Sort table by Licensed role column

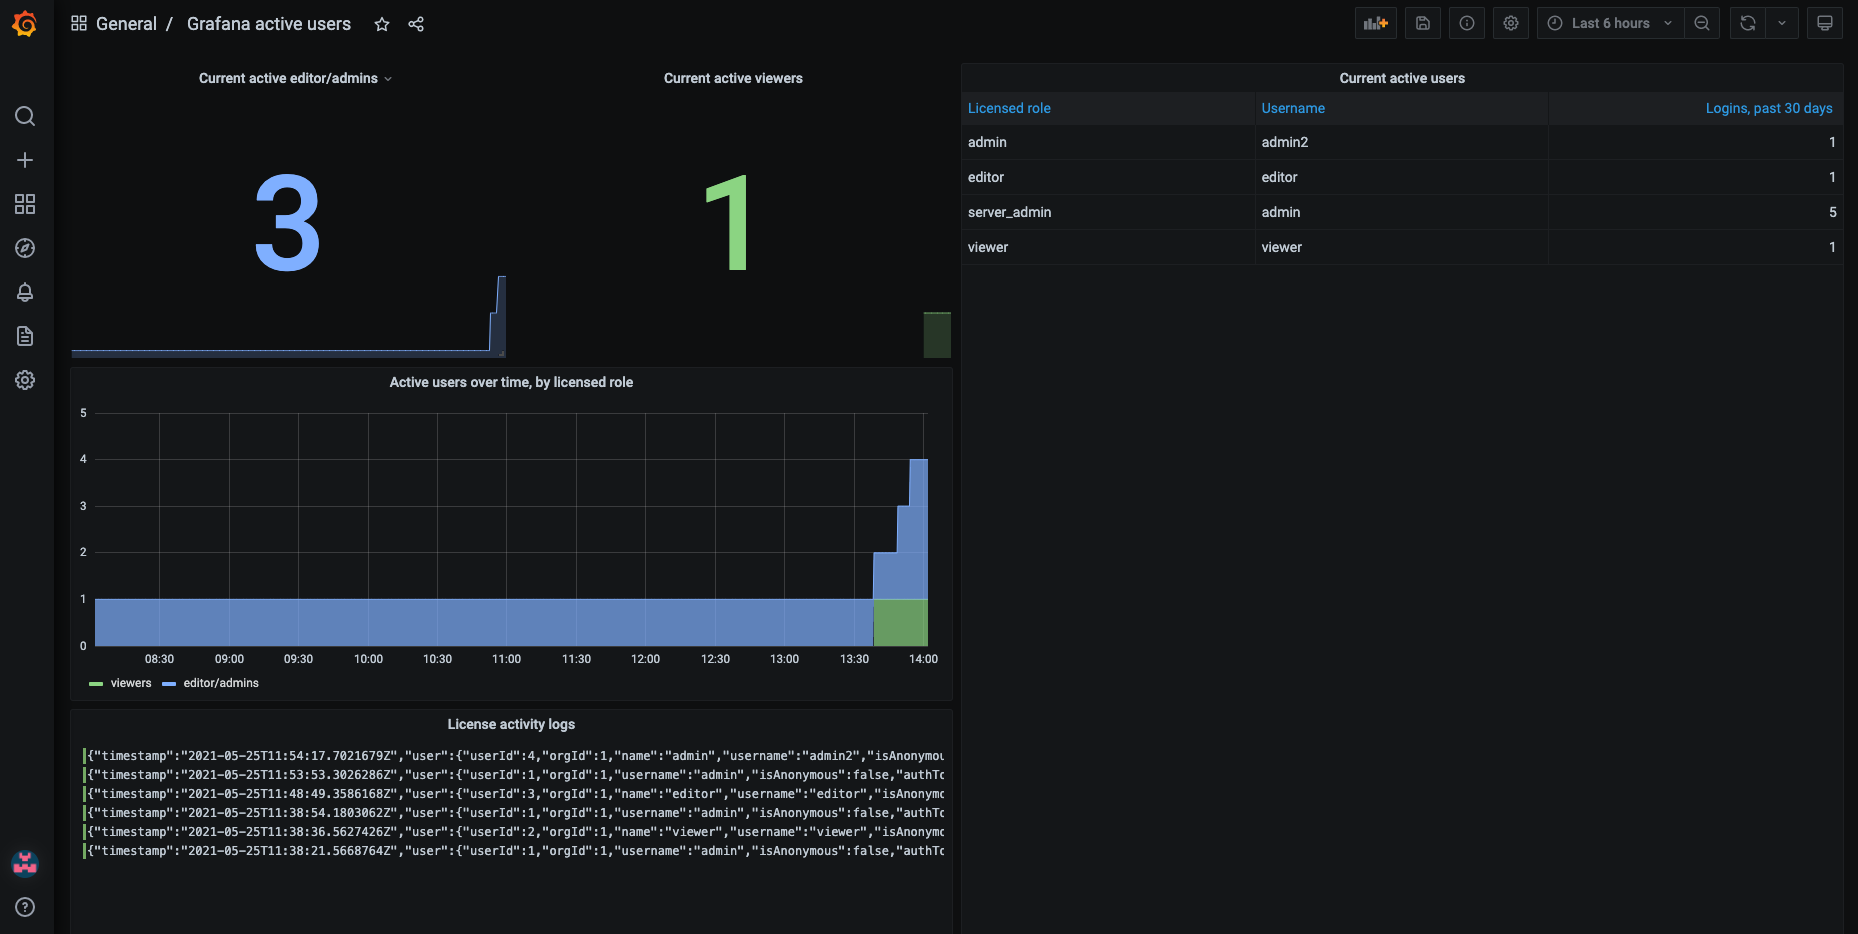(1009, 108)
